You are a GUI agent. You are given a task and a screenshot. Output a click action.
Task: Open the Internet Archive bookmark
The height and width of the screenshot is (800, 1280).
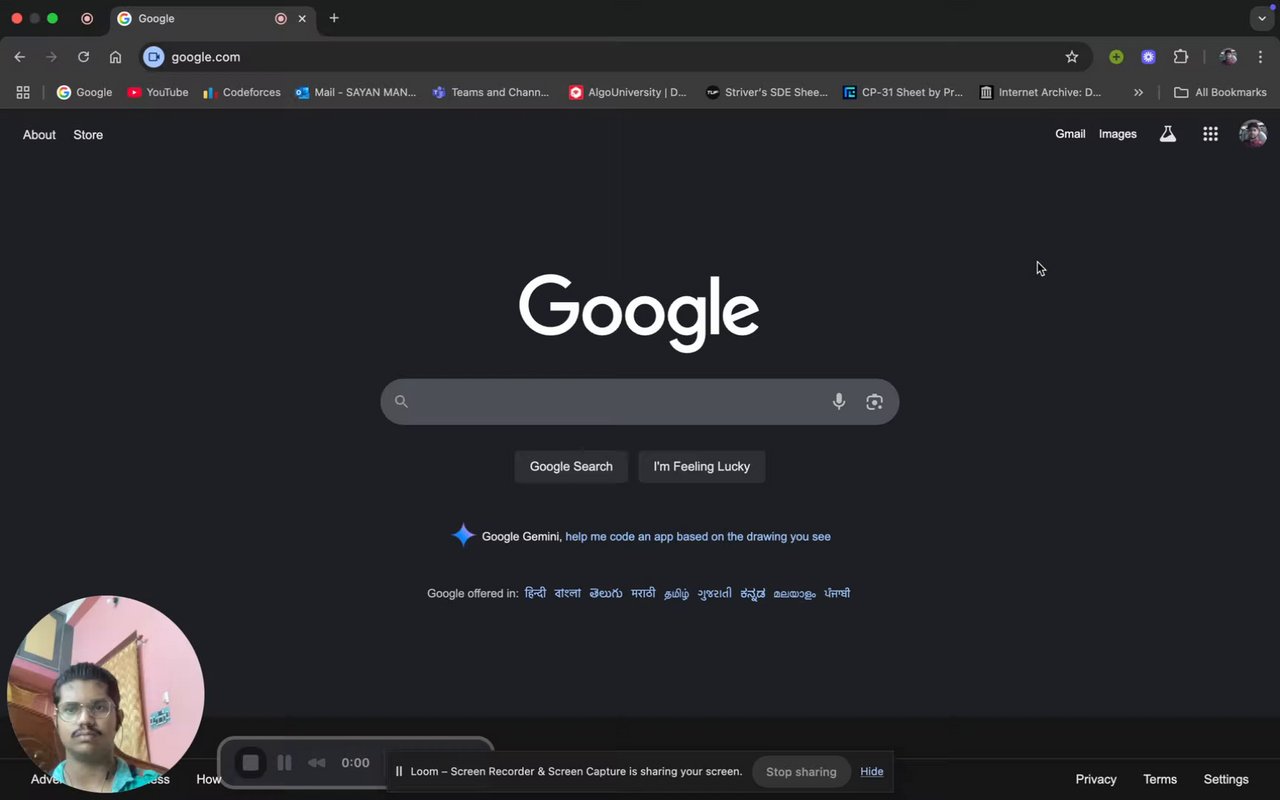(x=1041, y=92)
